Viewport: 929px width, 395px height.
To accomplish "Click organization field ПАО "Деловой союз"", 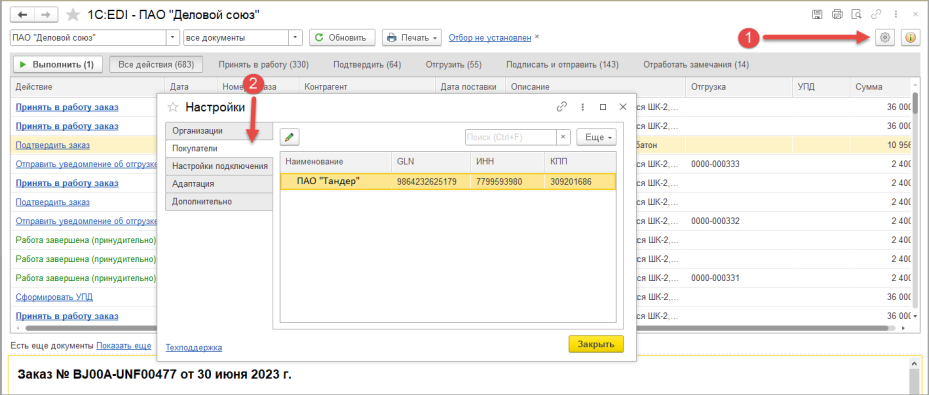I will tap(89, 37).
